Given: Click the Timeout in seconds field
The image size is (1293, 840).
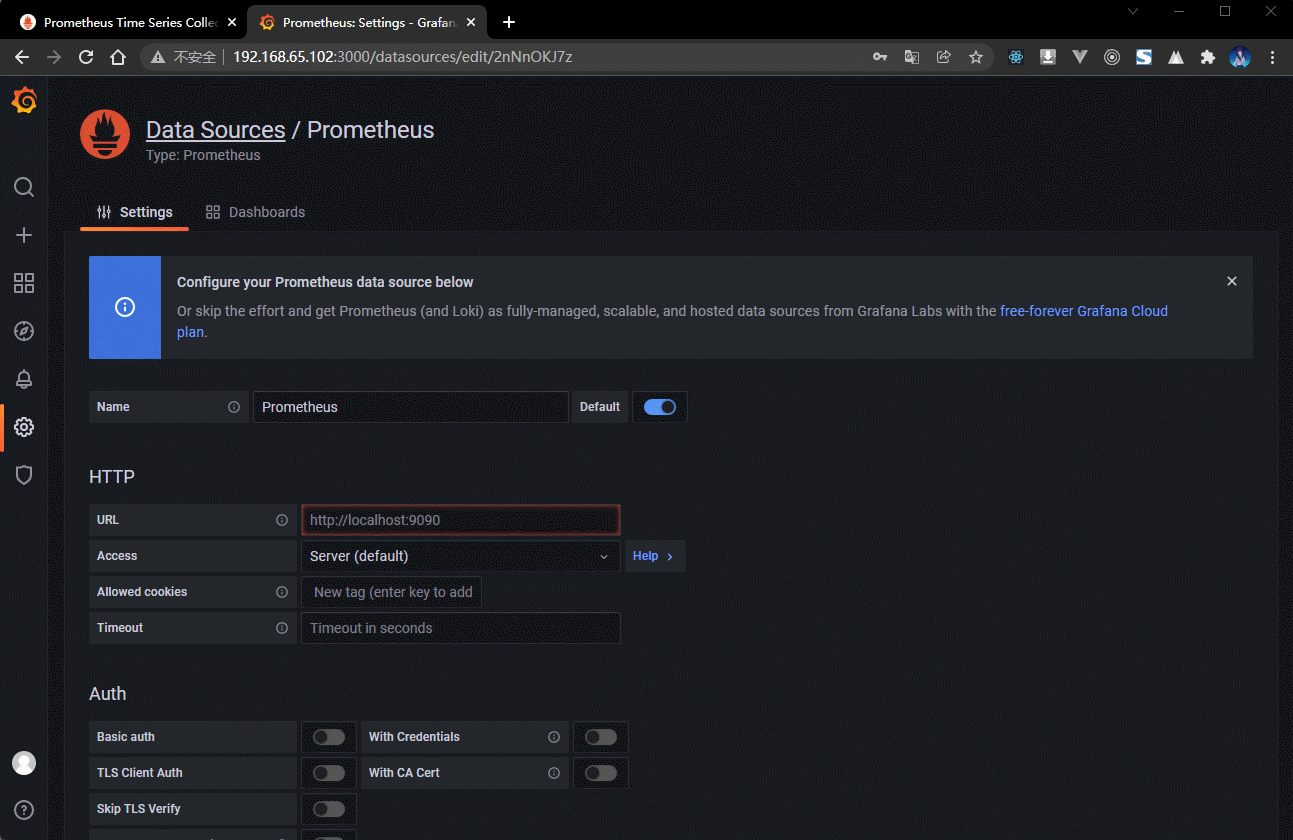Looking at the screenshot, I should pos(461,628).
